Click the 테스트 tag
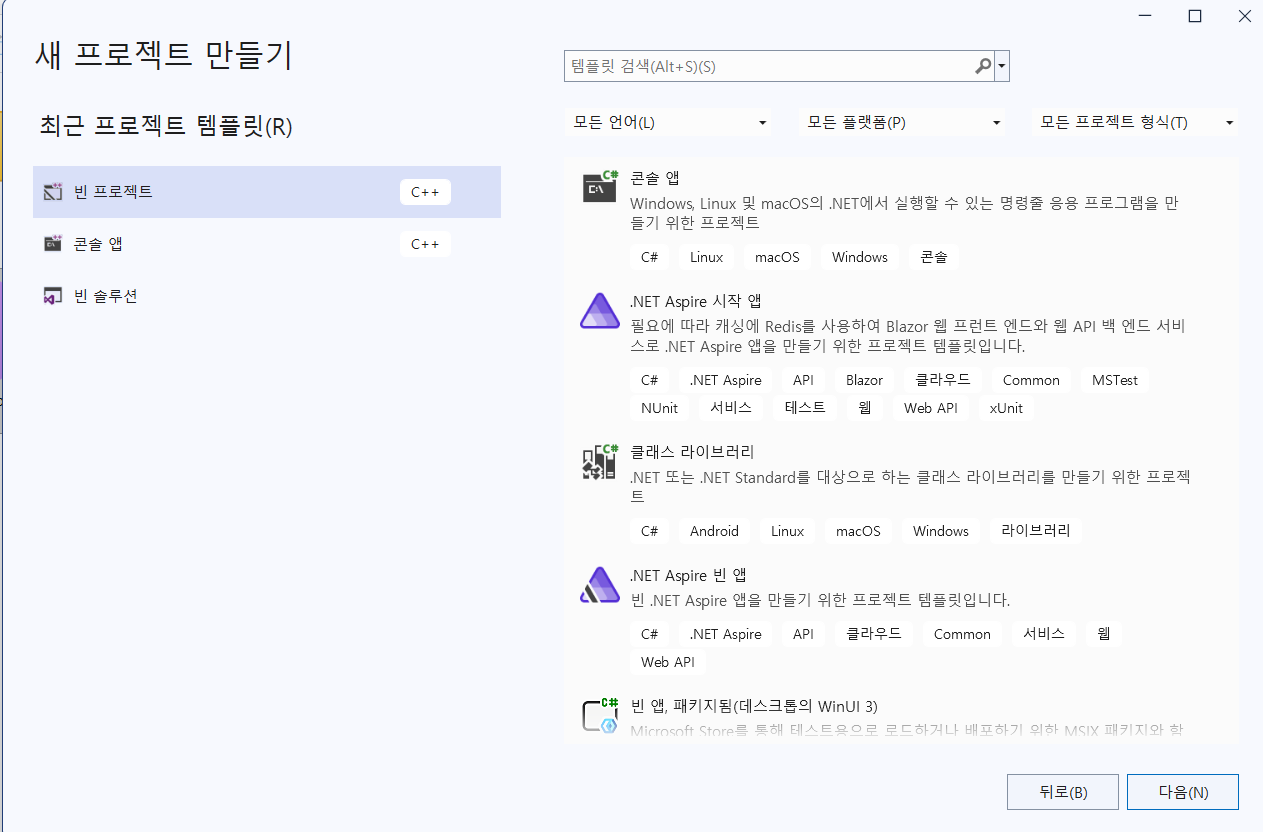Viewport: 1263px width, 832px height. pos(805,408)
